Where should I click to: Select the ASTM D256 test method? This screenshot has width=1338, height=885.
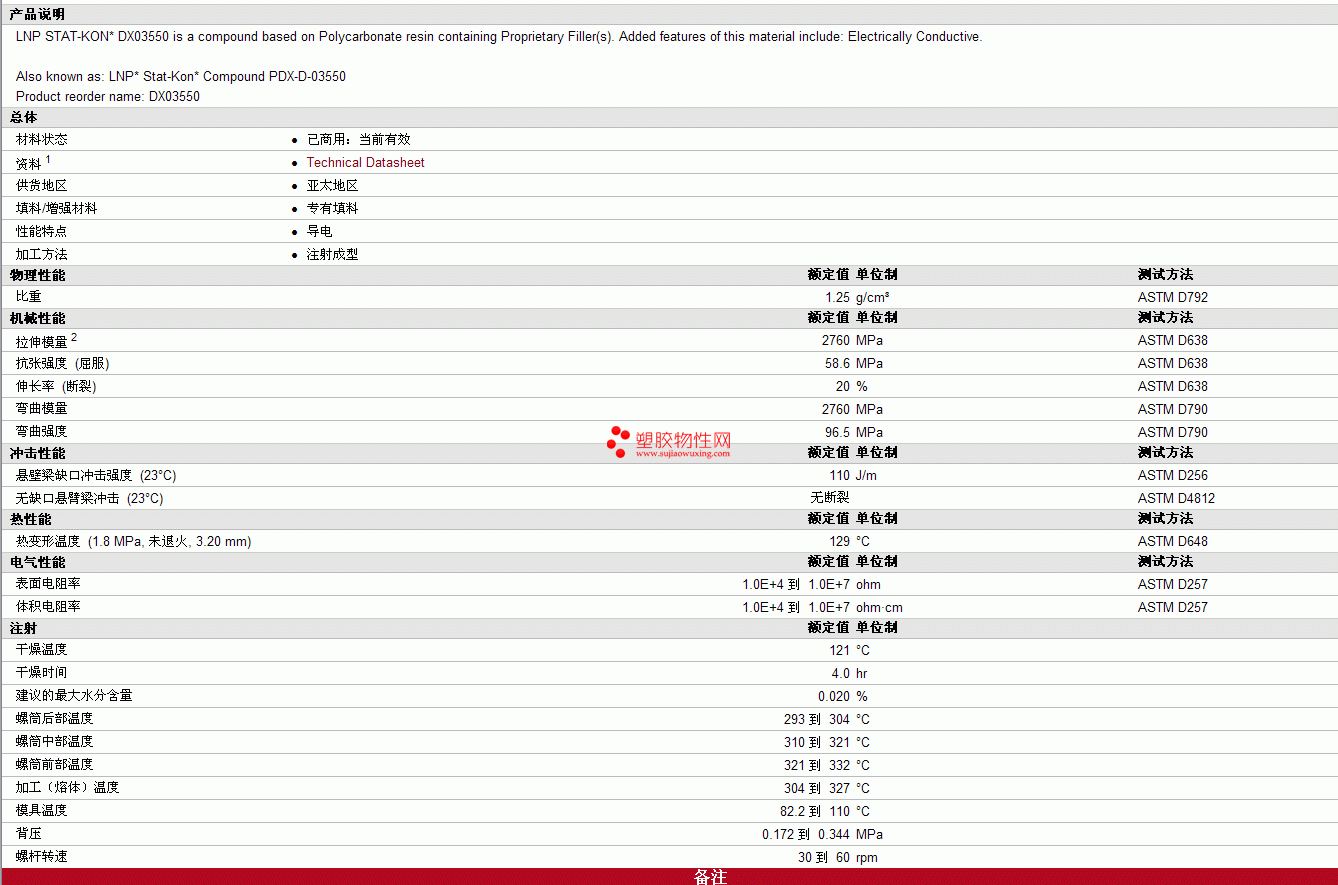pos(1173,475)
